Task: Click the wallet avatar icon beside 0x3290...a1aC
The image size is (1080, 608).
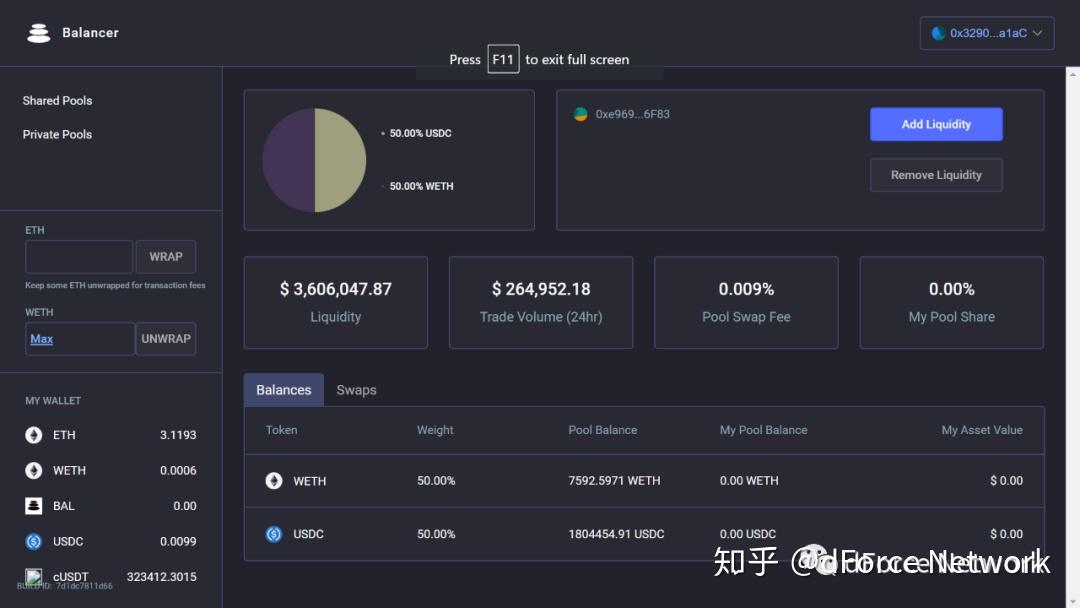Action: (937, 33)
